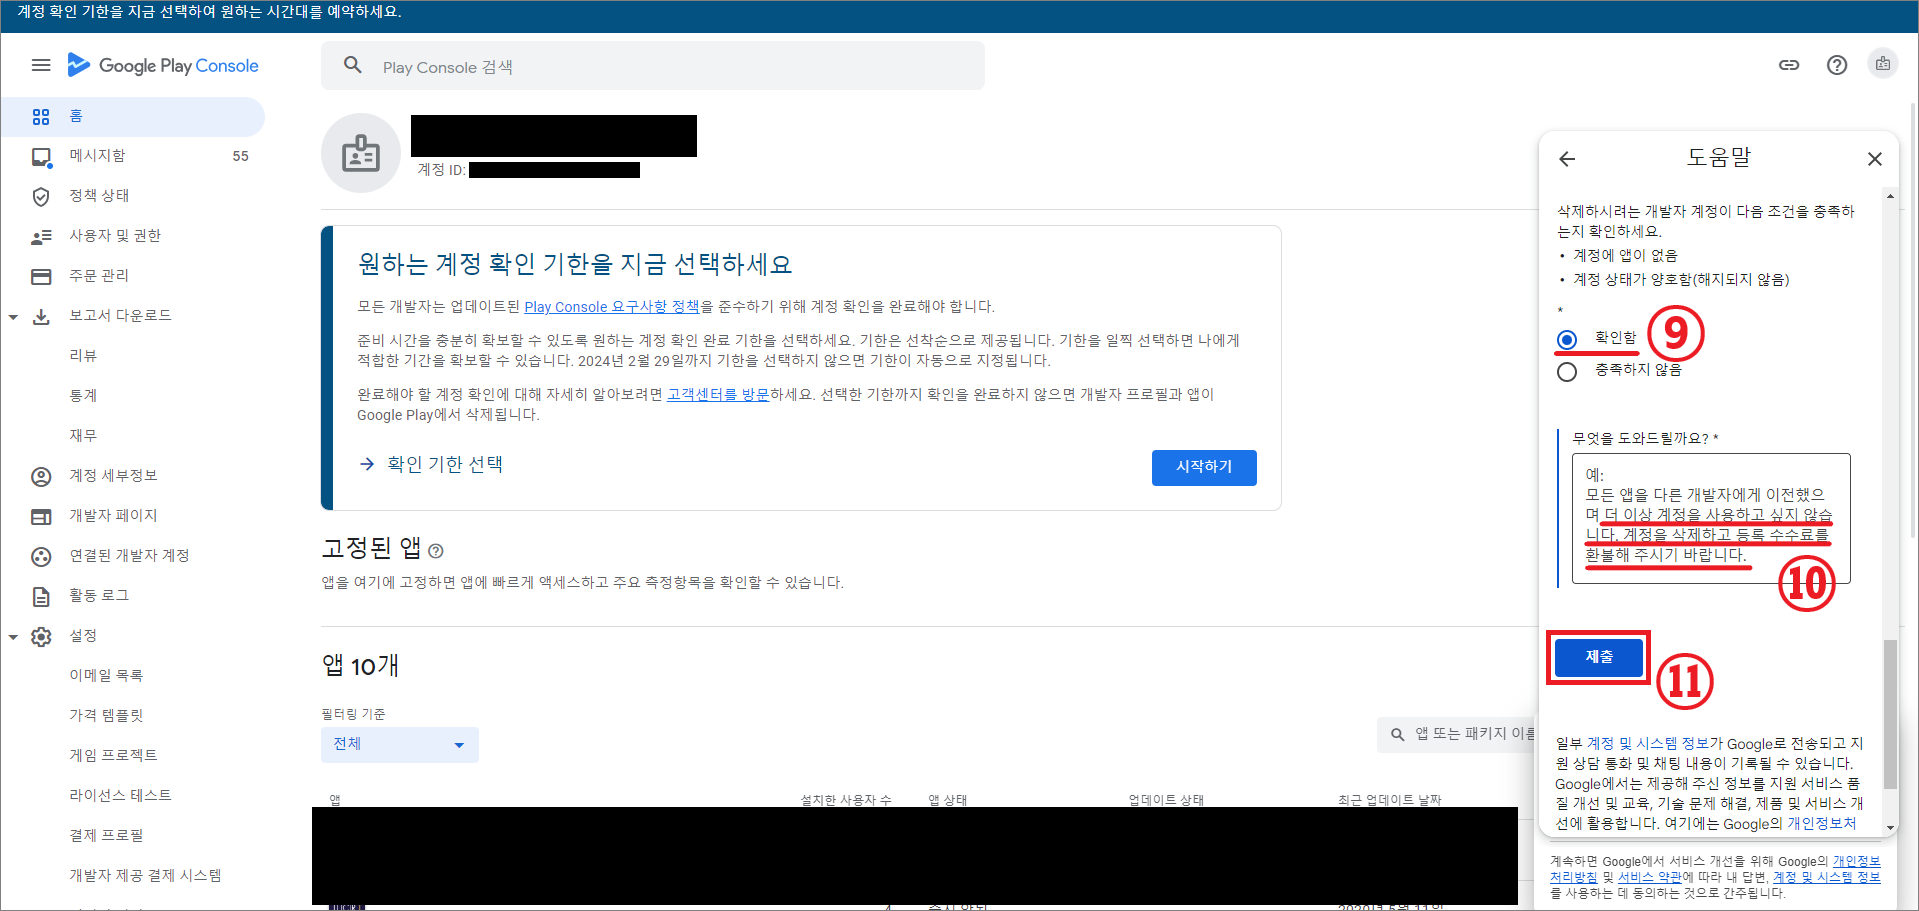The width and height of the screenshot is (1919, 911).
Task: Click the 주문 관리 card icon
Action: (x=41, y=276)
